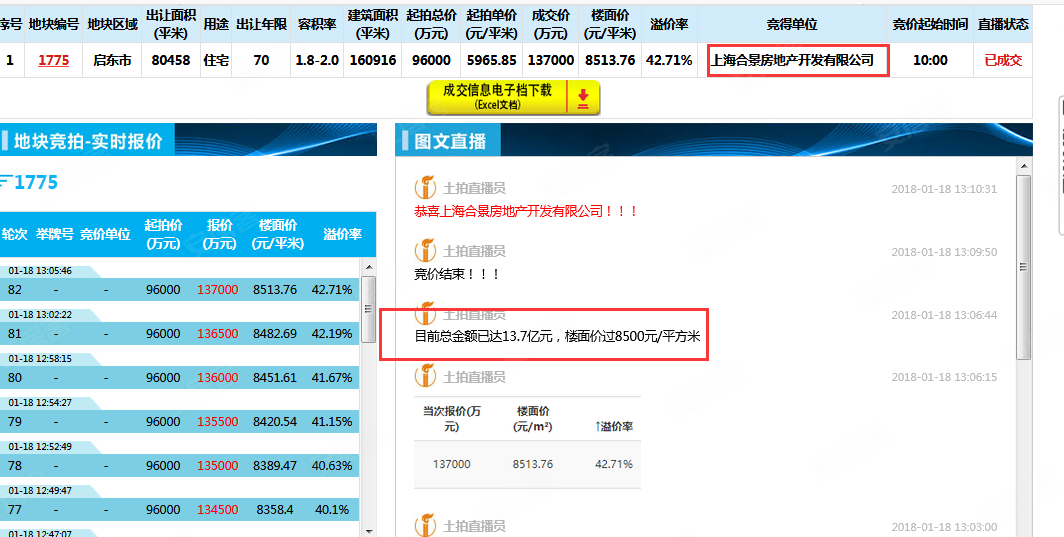Select the 举牌号 column header
1064x537 pixels.
[x=54, y=234]
